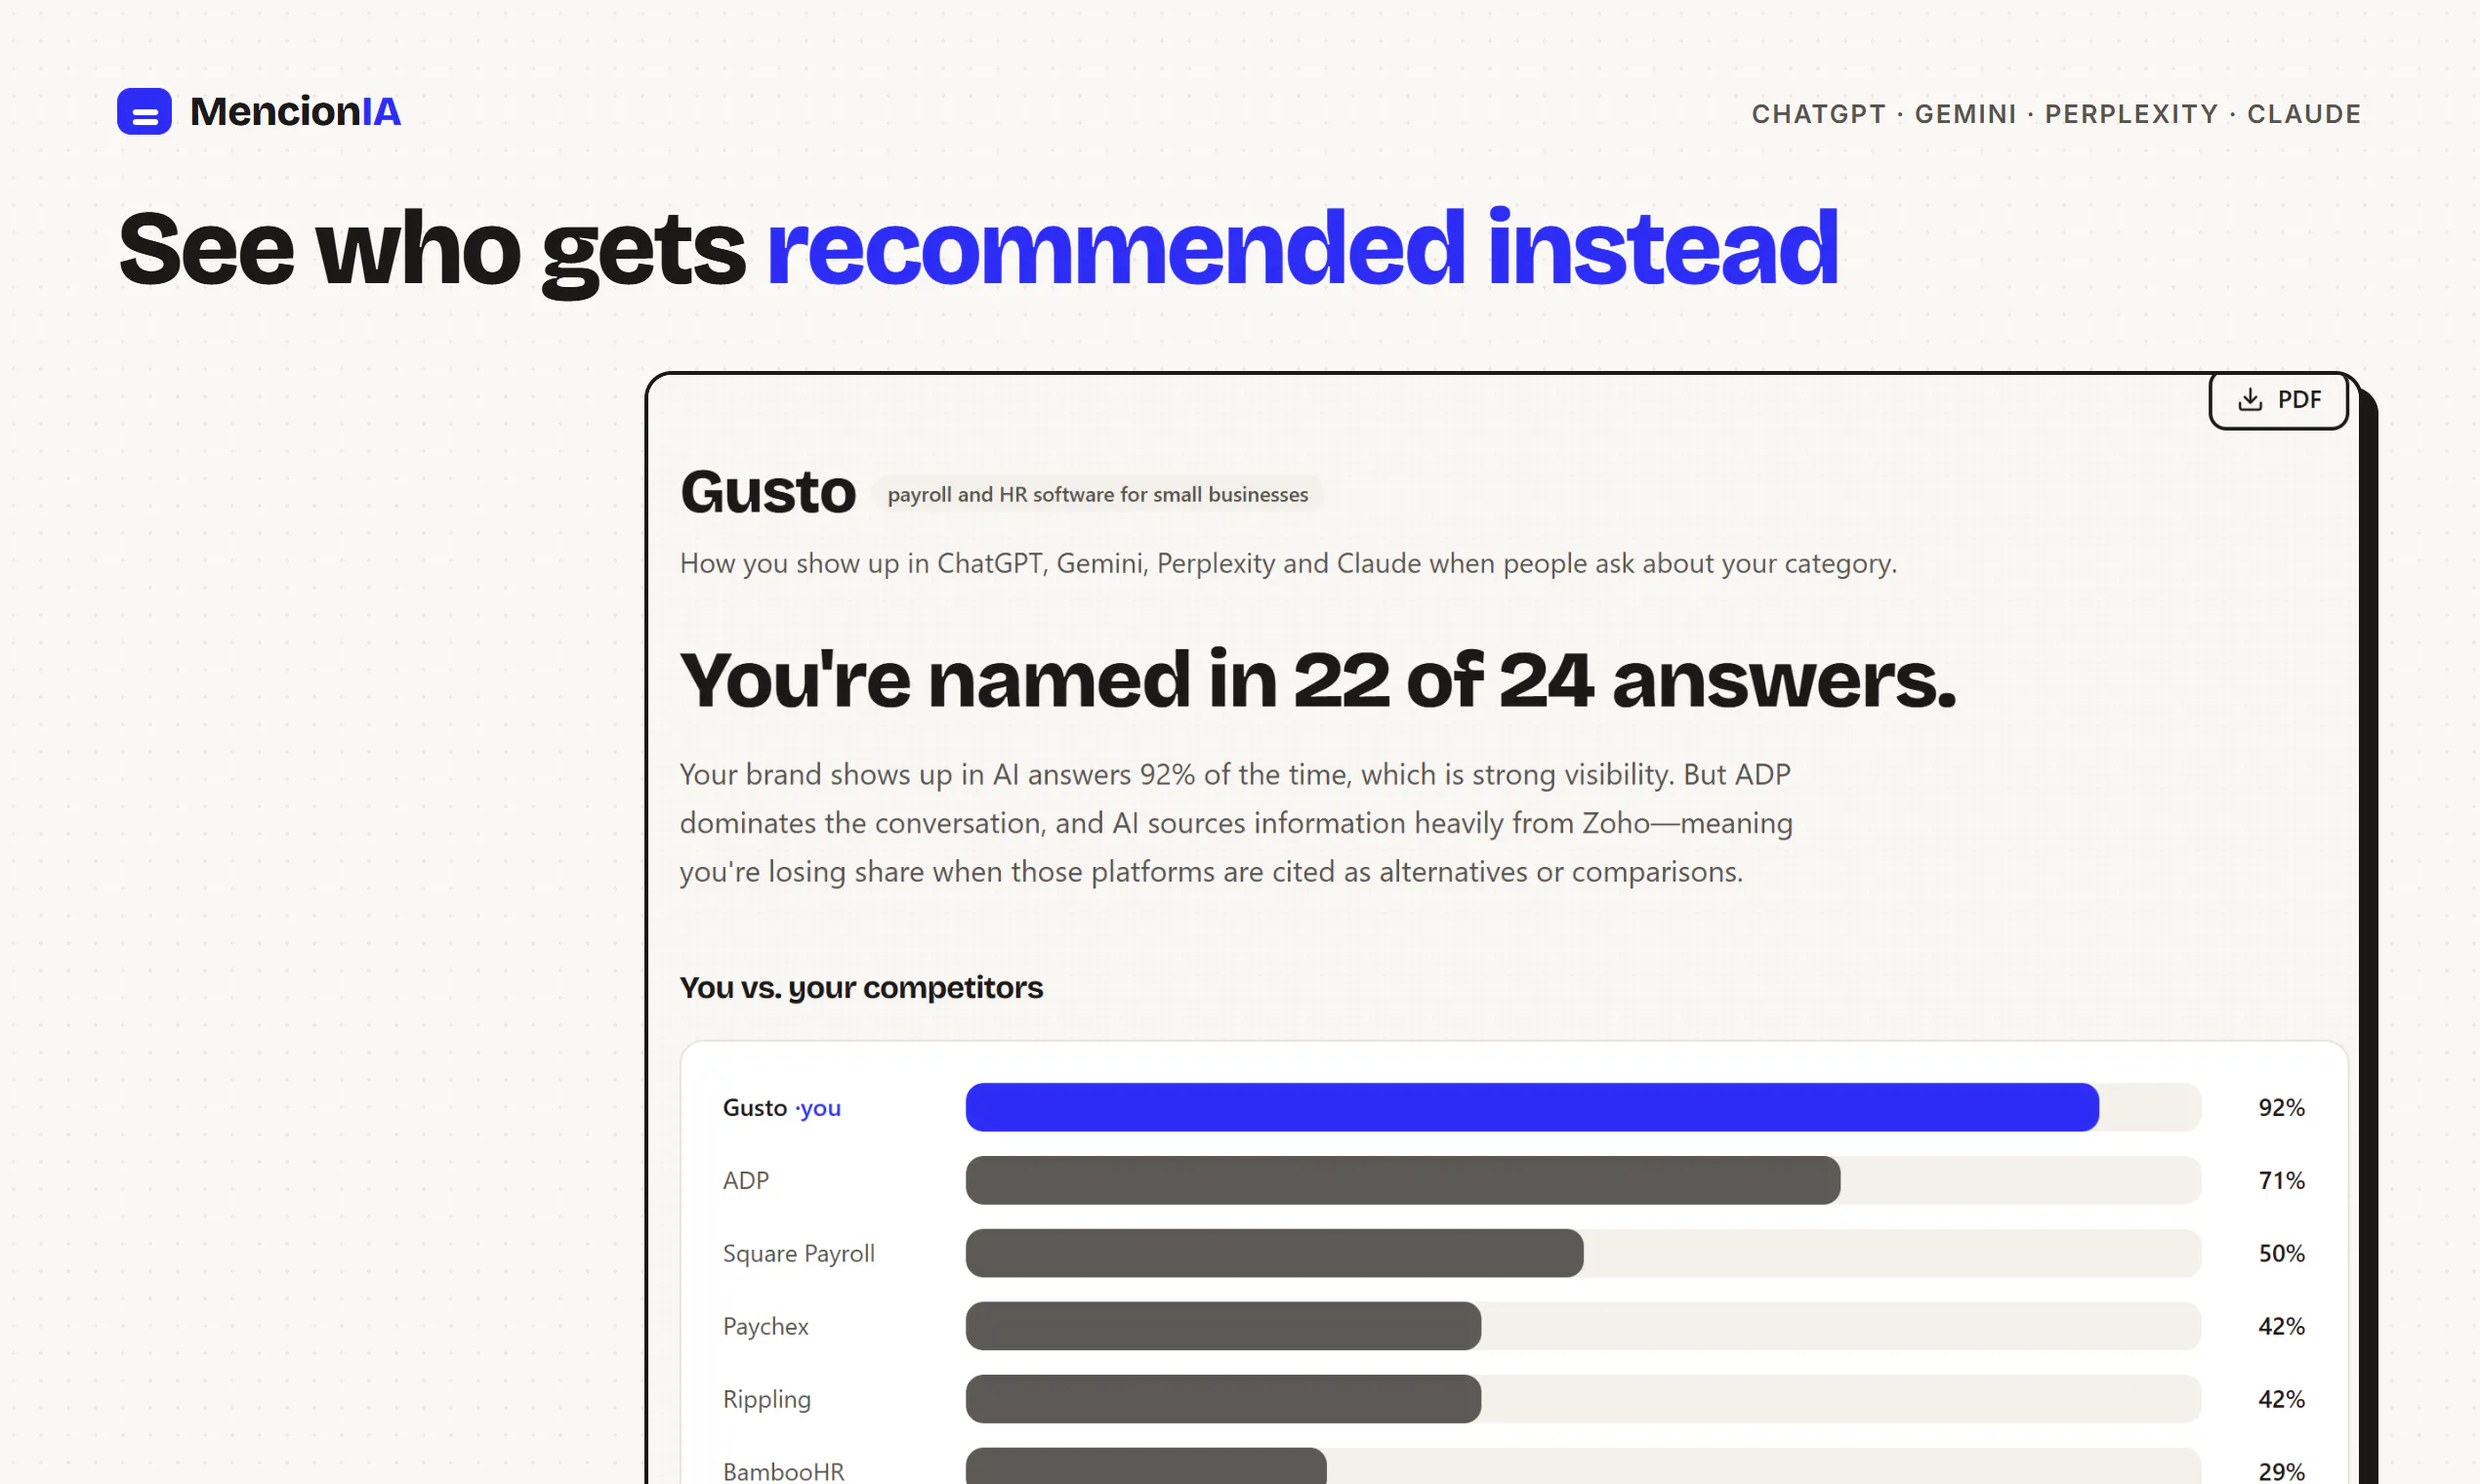Click the 42% value for Rippling
Image resolution: width=2480 pixels, height=1484 pixels.
tap(2282, 1400)
